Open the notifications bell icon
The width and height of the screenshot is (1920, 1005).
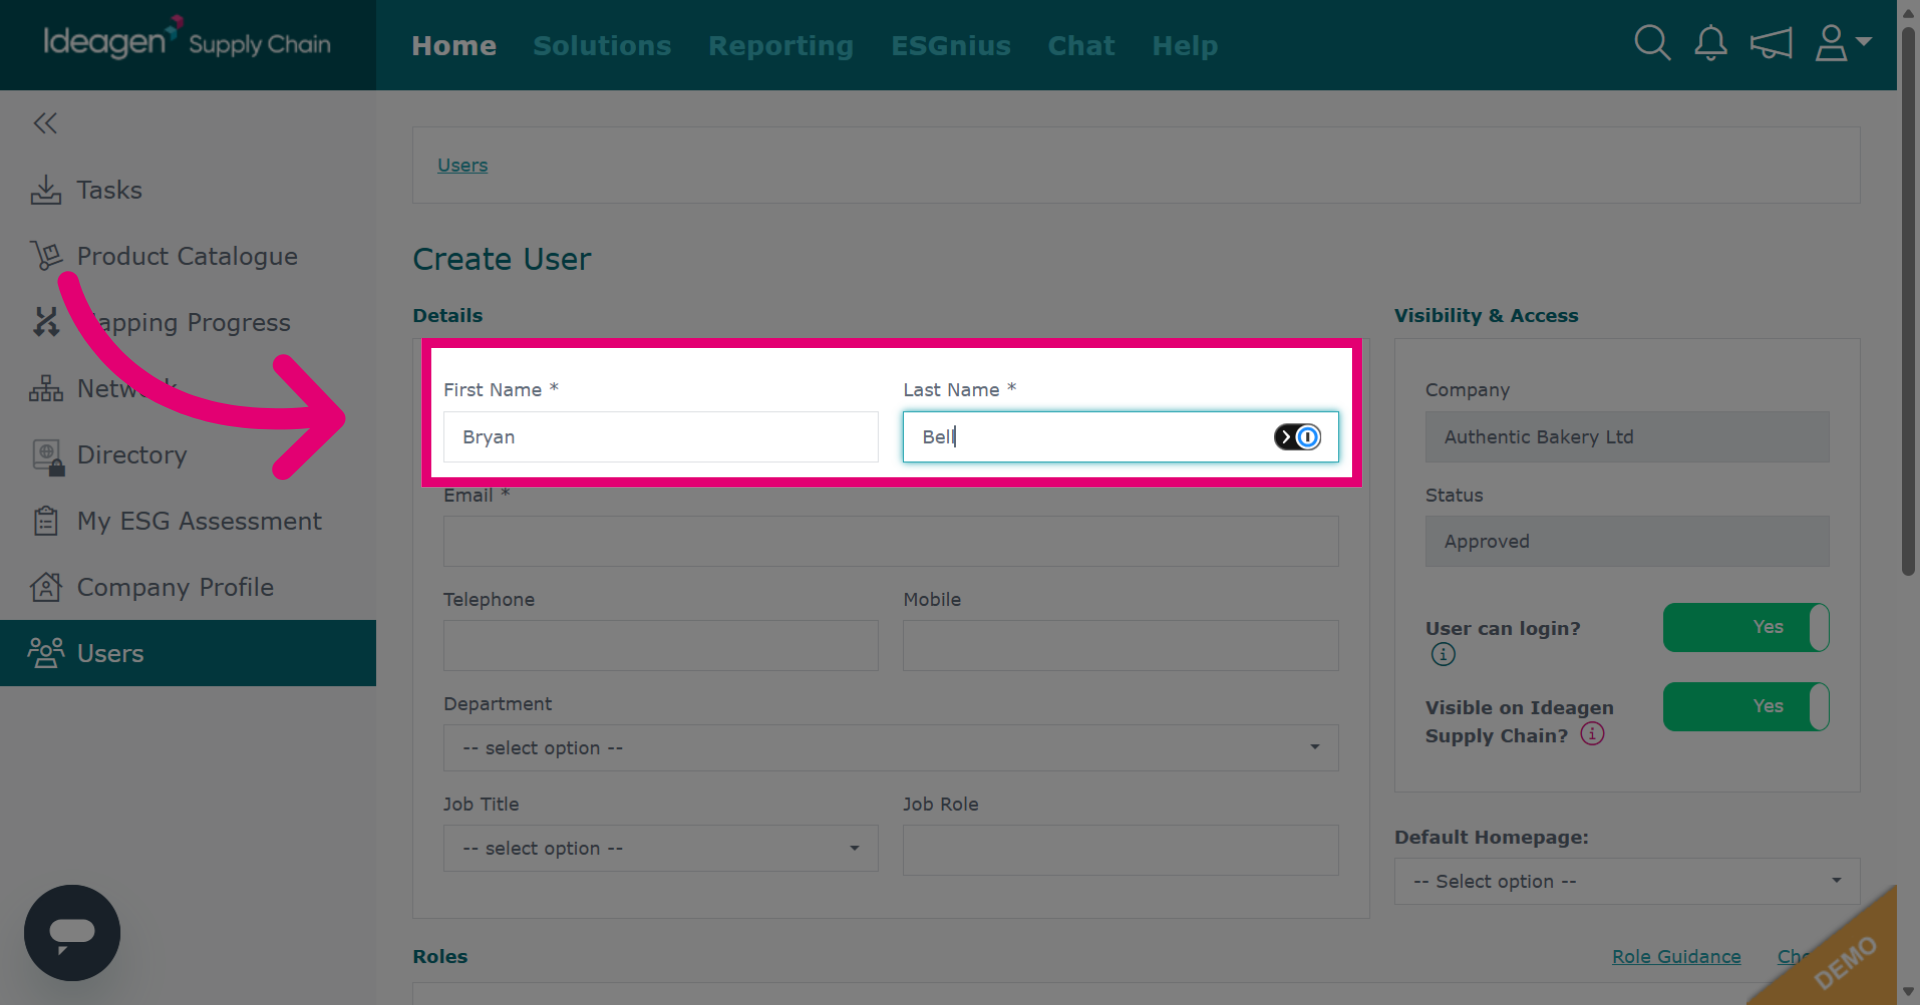(x=1711, y=43)
